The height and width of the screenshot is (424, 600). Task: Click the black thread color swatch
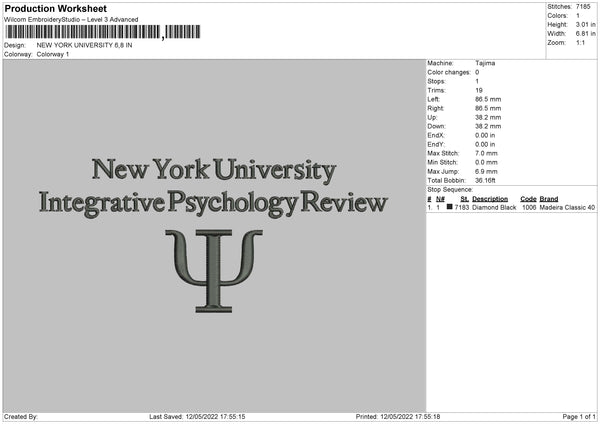pyautogui.click(x=450, y=207)
